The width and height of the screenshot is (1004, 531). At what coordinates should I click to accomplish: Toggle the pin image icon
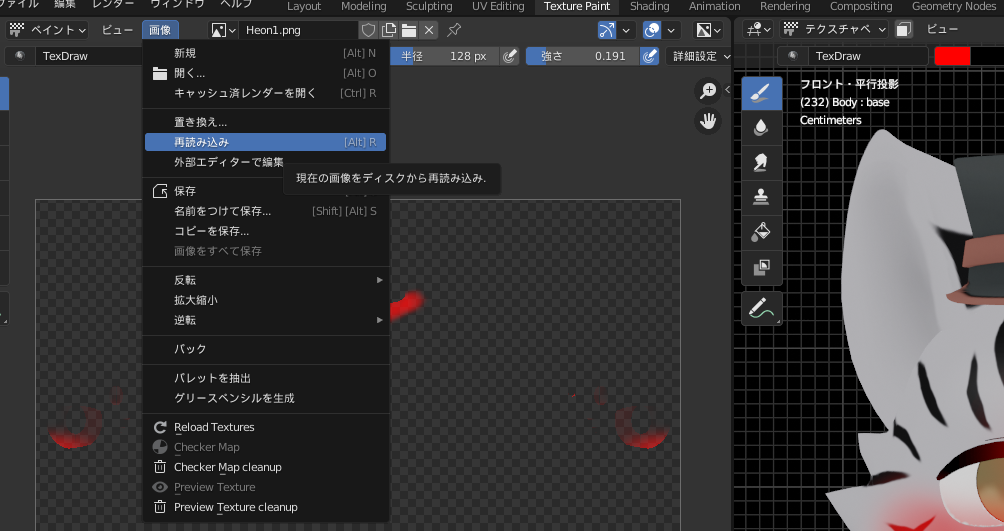pyautogui.click(x=454, y=29)
